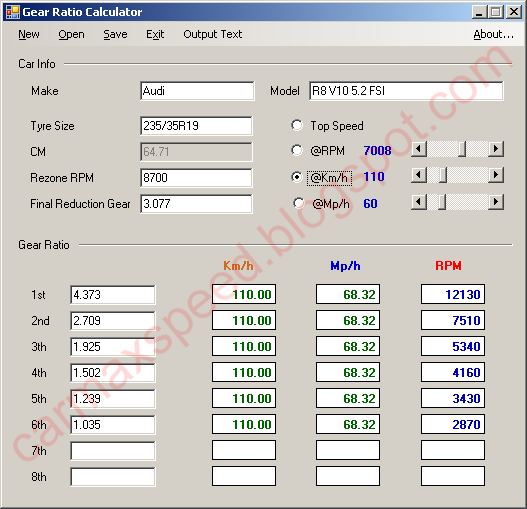
Task: Maximize the Gear Ratio Calculator window
Action: point(496,12)
